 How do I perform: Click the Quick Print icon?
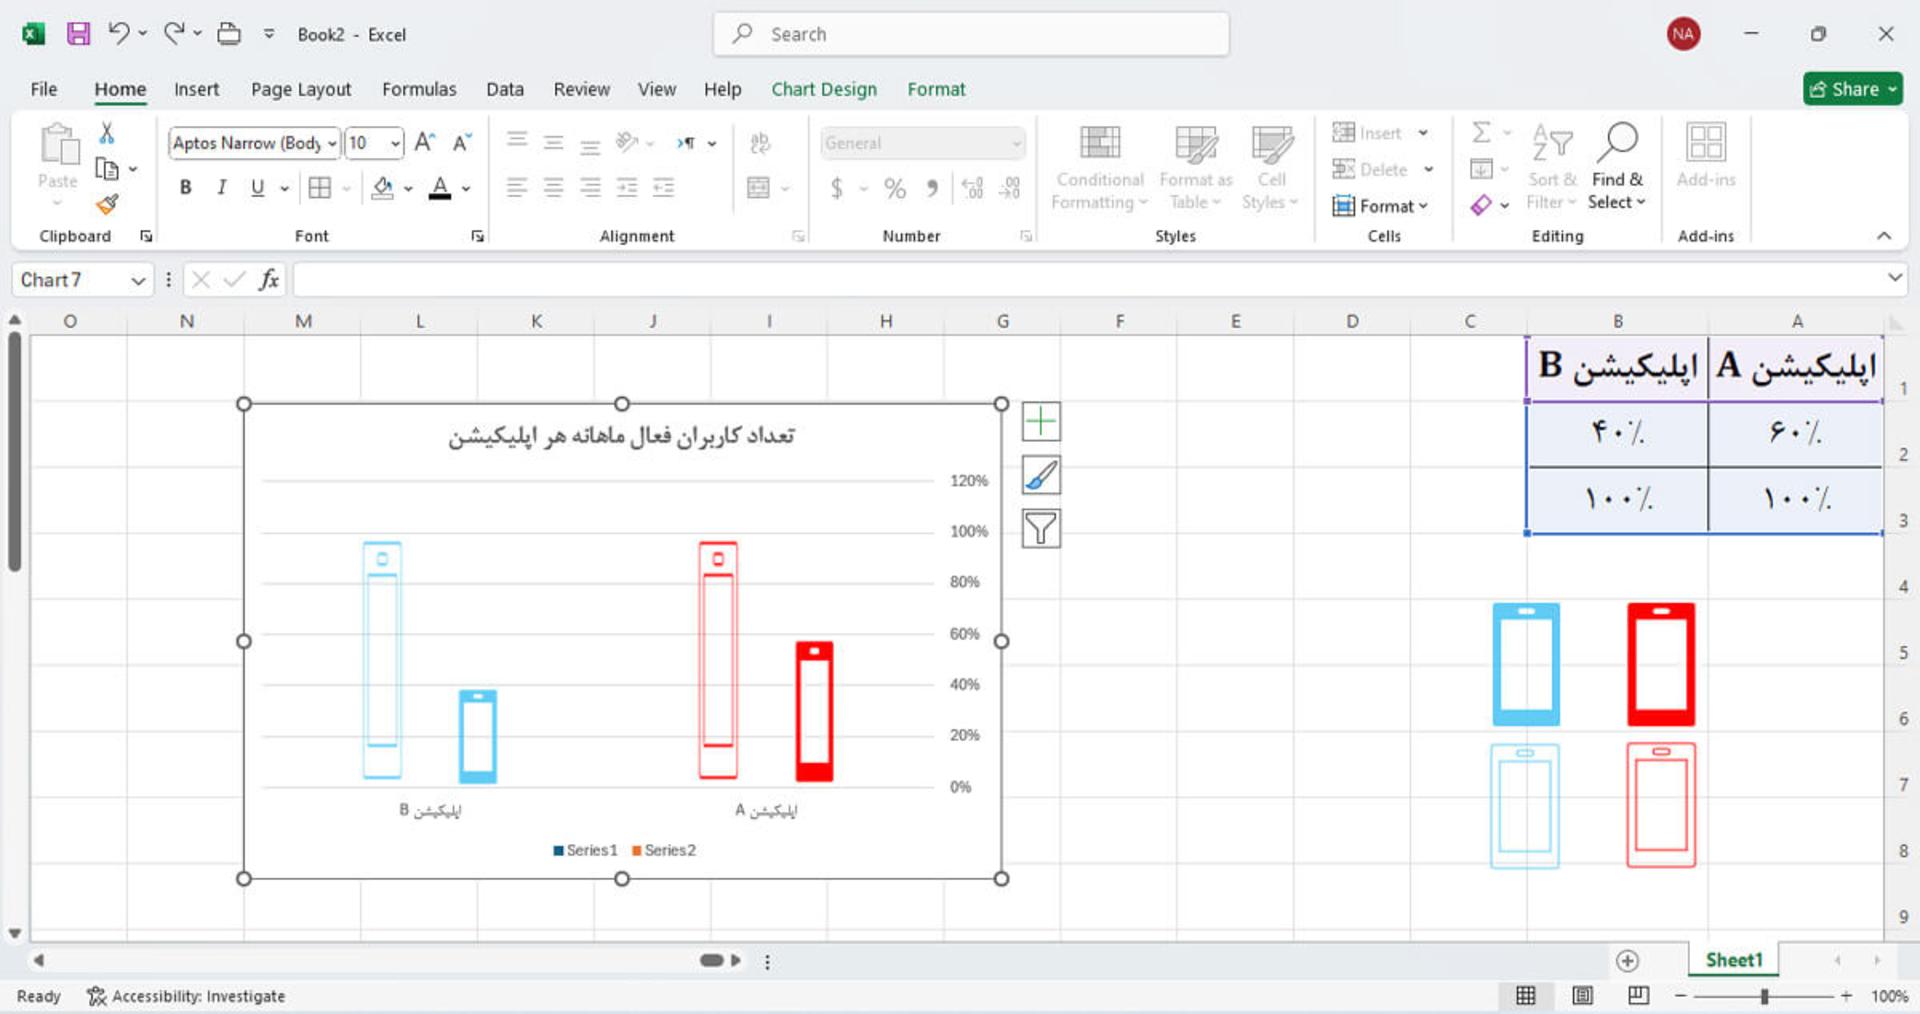click(229, 34)
